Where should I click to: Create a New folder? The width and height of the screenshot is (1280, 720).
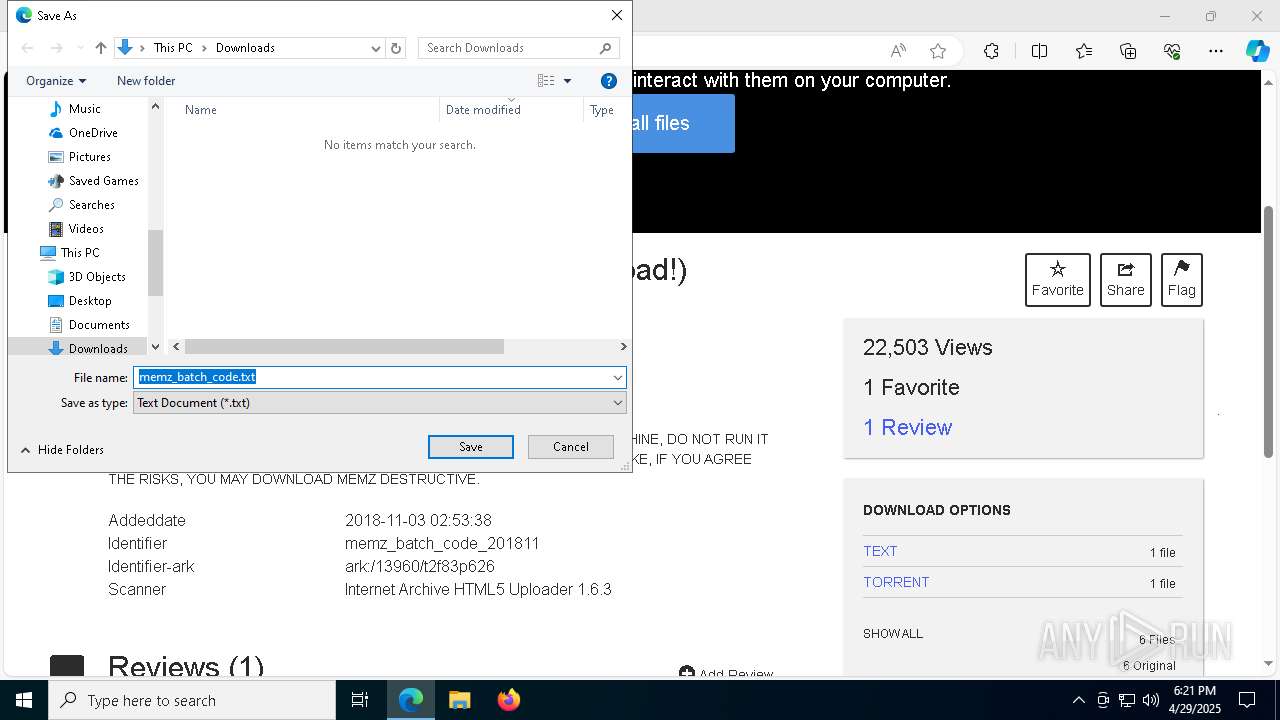pyautogui.click(x=146, y=81)
